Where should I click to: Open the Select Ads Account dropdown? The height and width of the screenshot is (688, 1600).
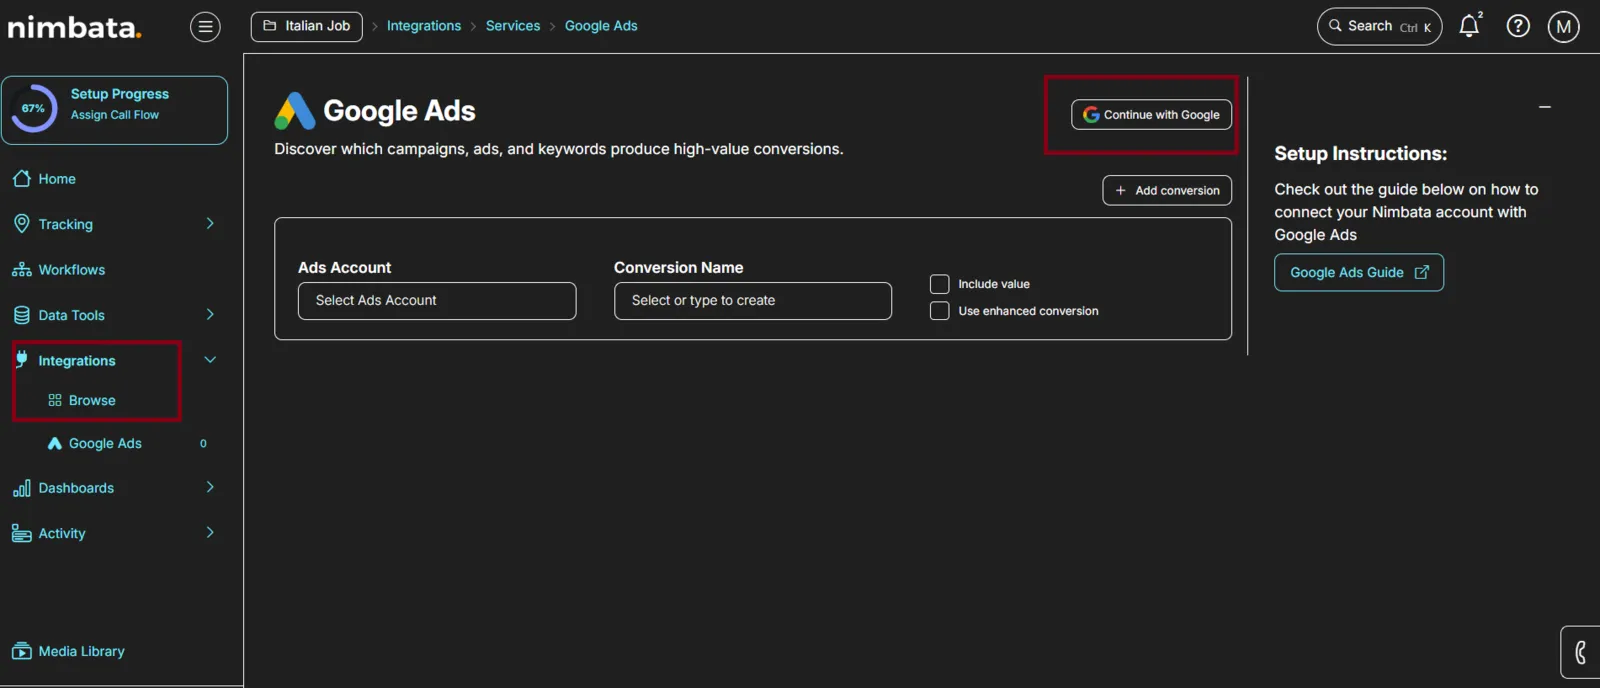coord(437,301)
